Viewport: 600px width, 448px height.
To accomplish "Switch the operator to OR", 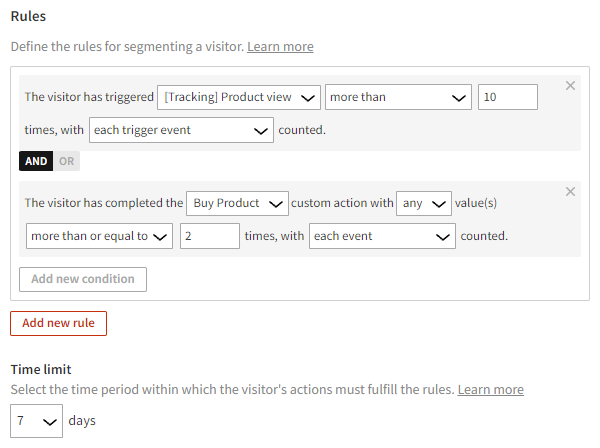I will tap(66, 161).
